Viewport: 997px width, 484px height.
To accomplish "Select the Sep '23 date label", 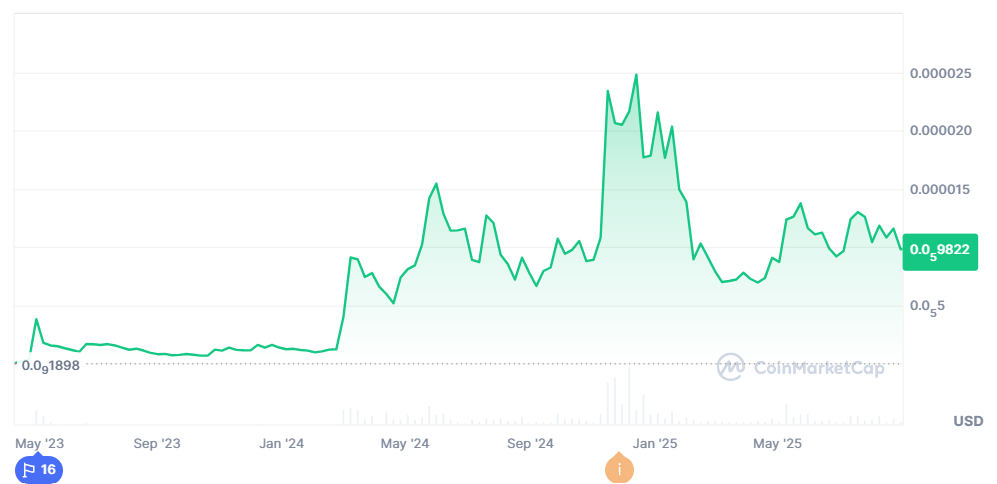I will (x=158, y=443).
